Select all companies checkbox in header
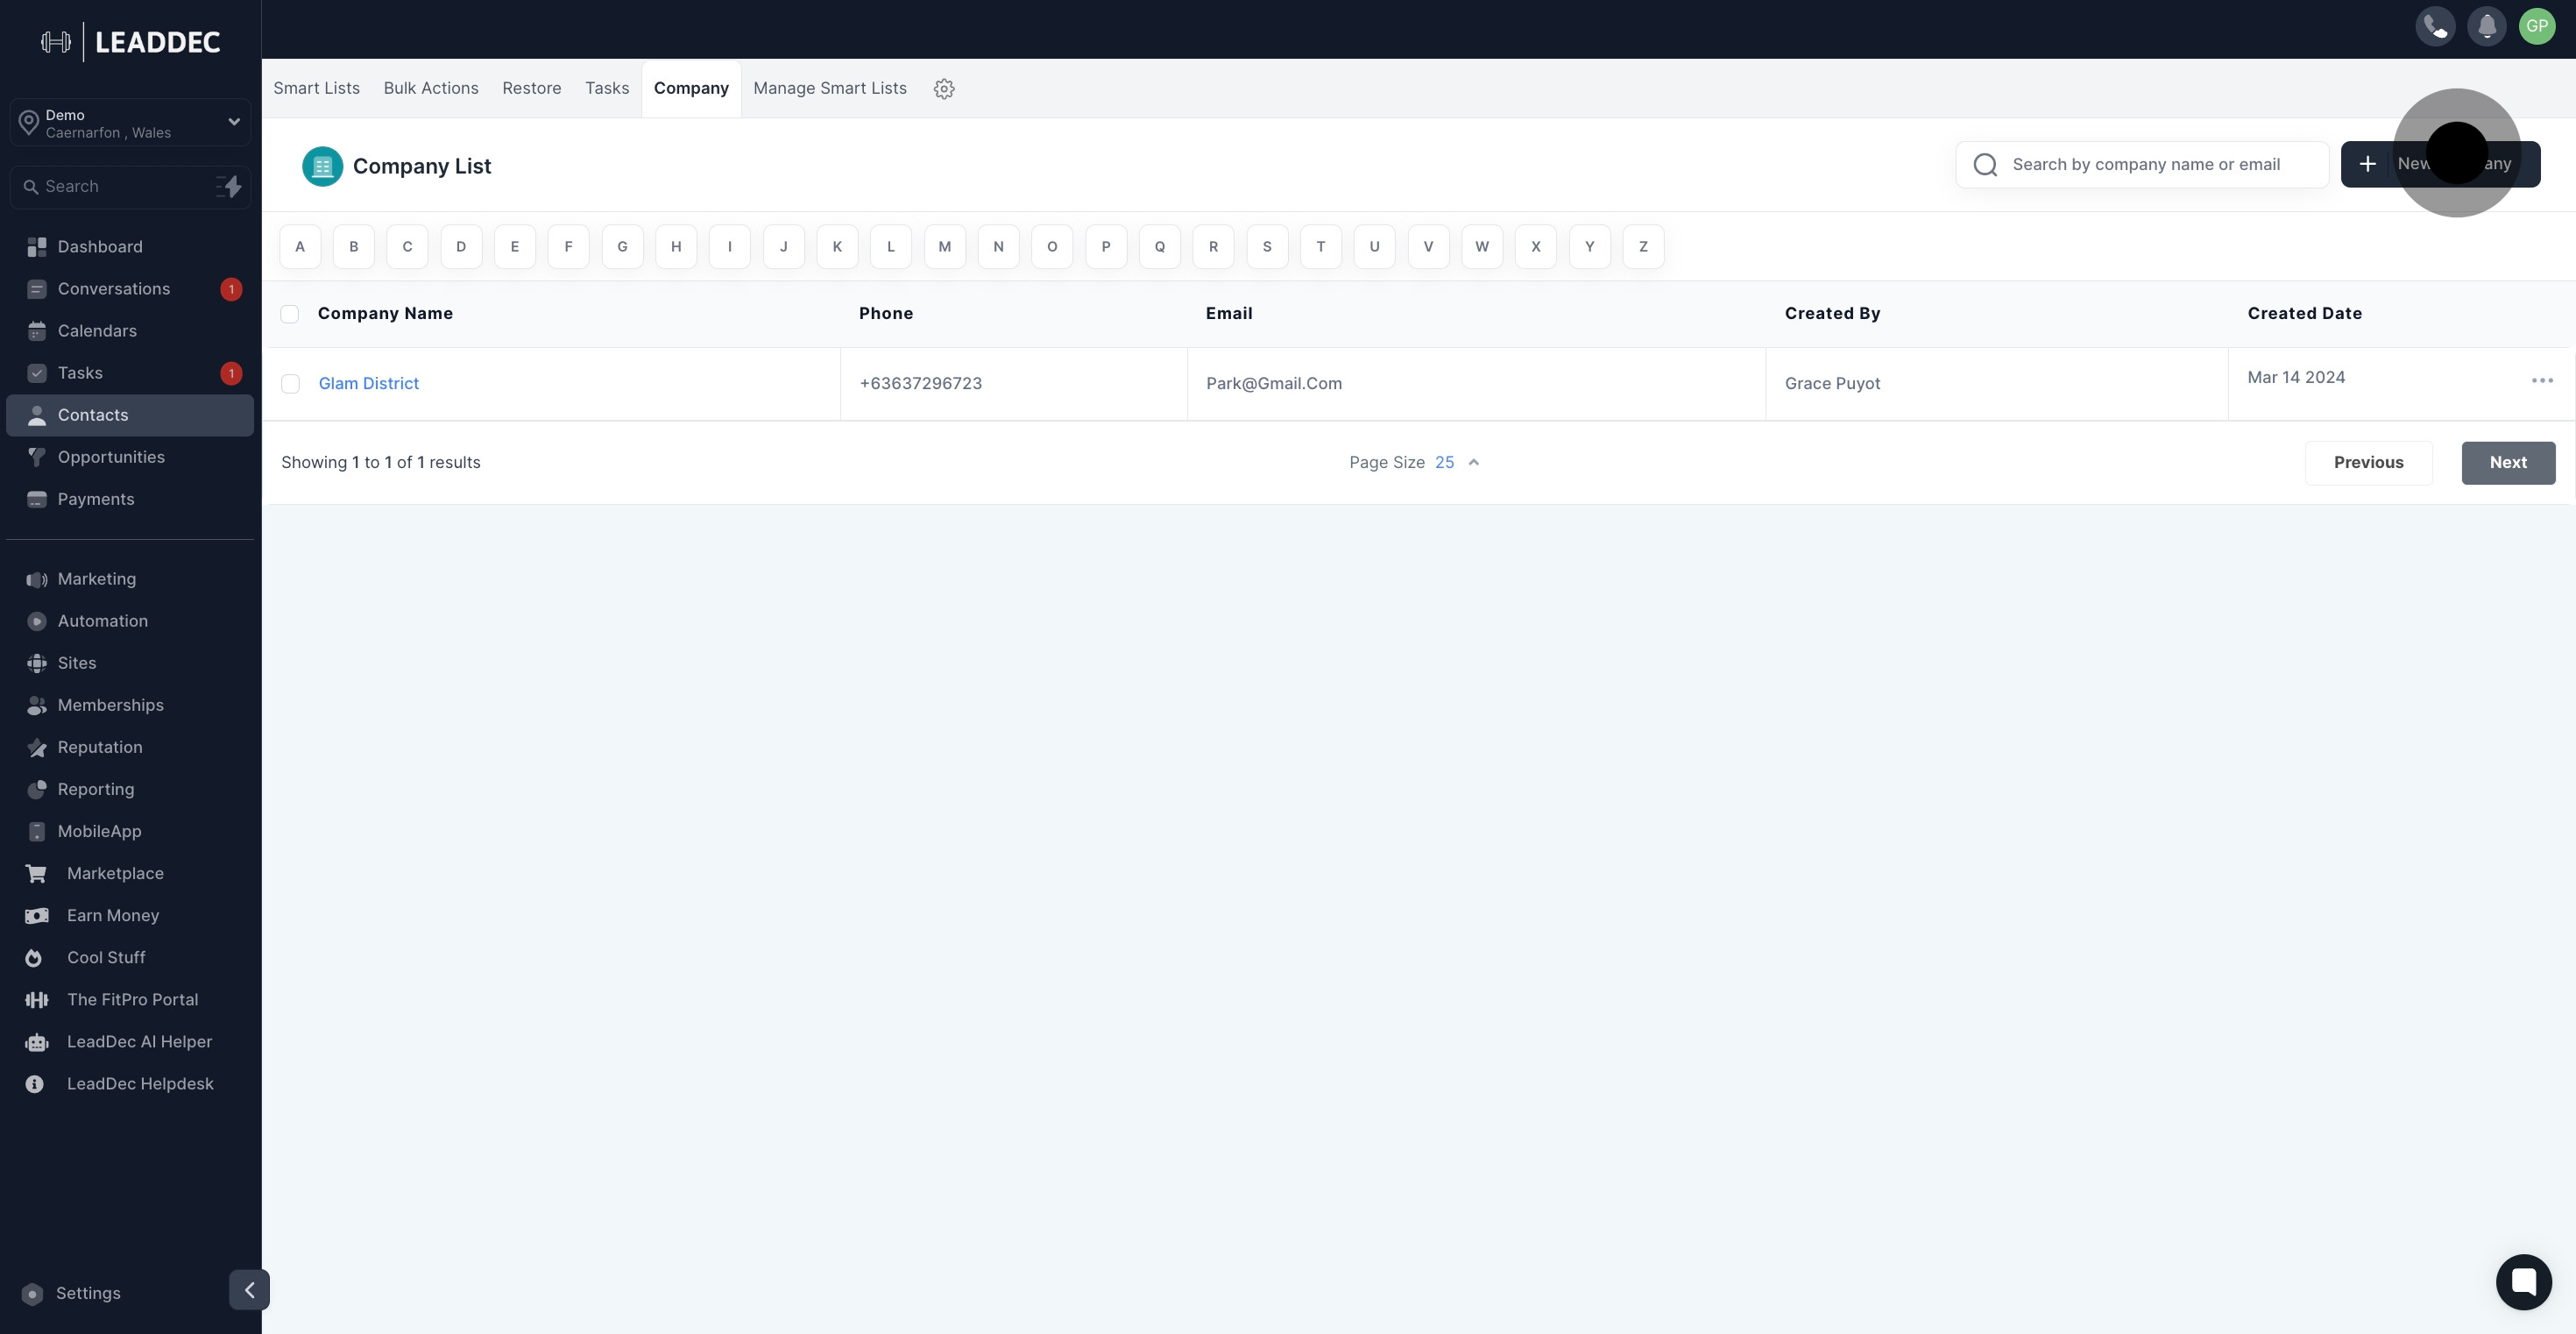Screen dimensions: 2576x1334 point(290,314)
